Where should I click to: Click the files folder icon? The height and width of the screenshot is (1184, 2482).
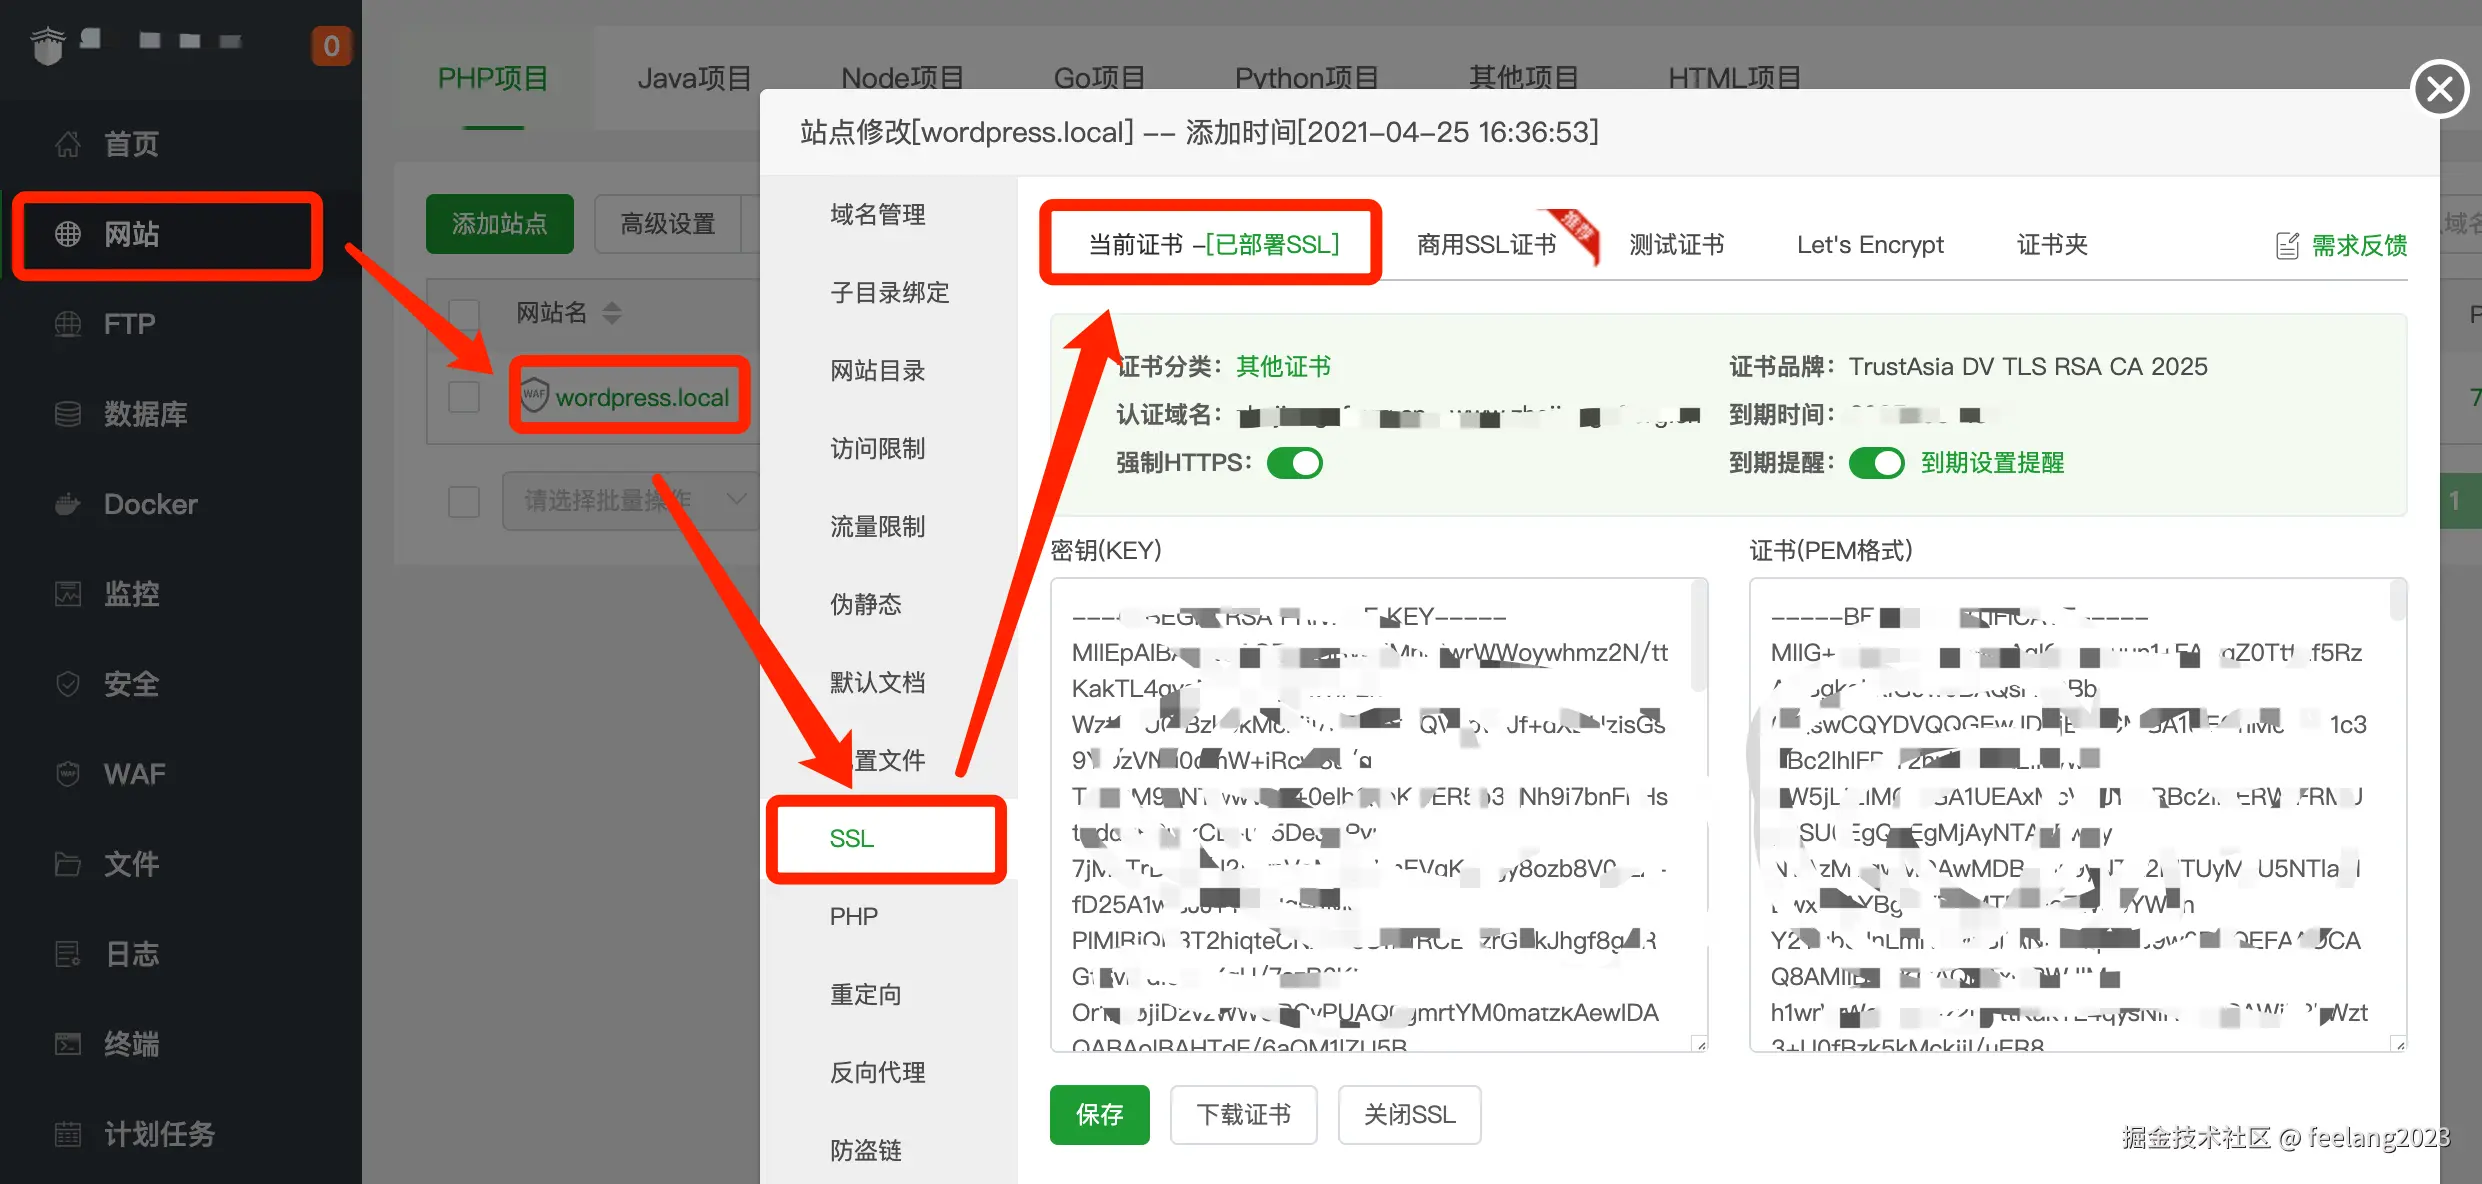click(x=68, y=864)
